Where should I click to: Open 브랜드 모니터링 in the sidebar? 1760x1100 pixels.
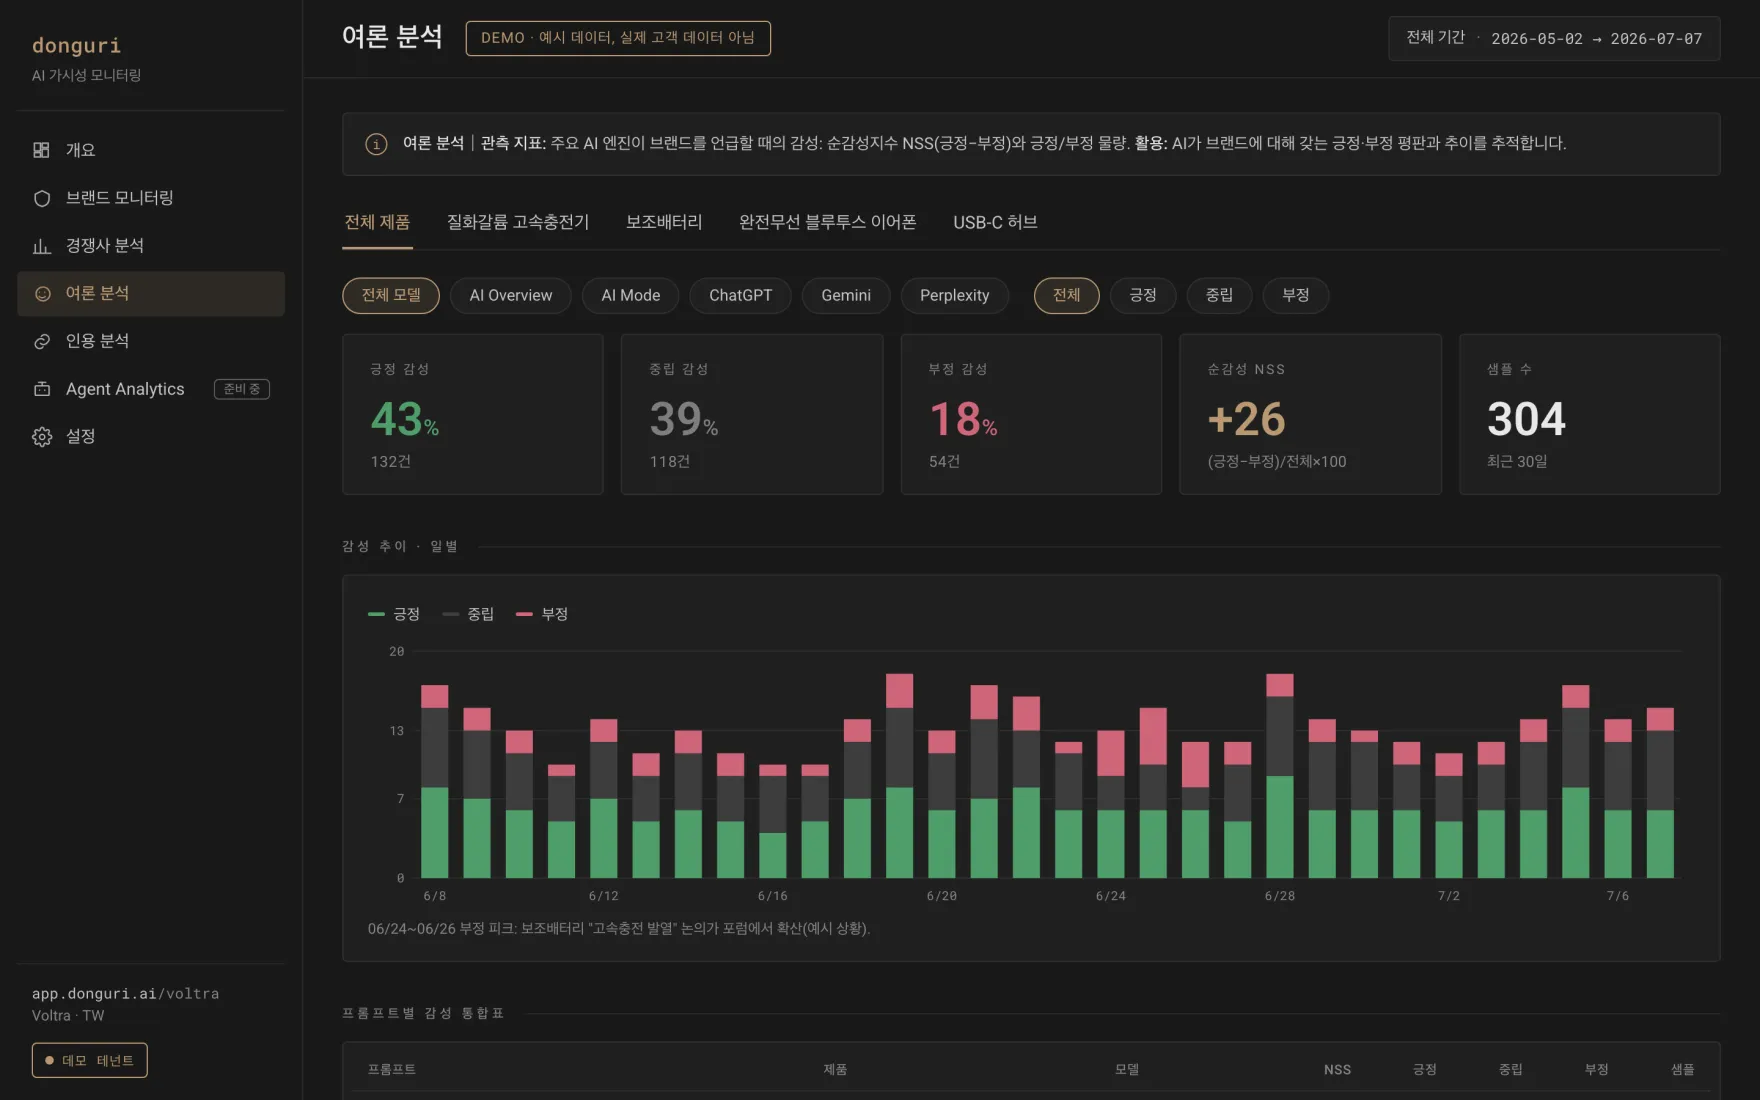tap(151, 198)
